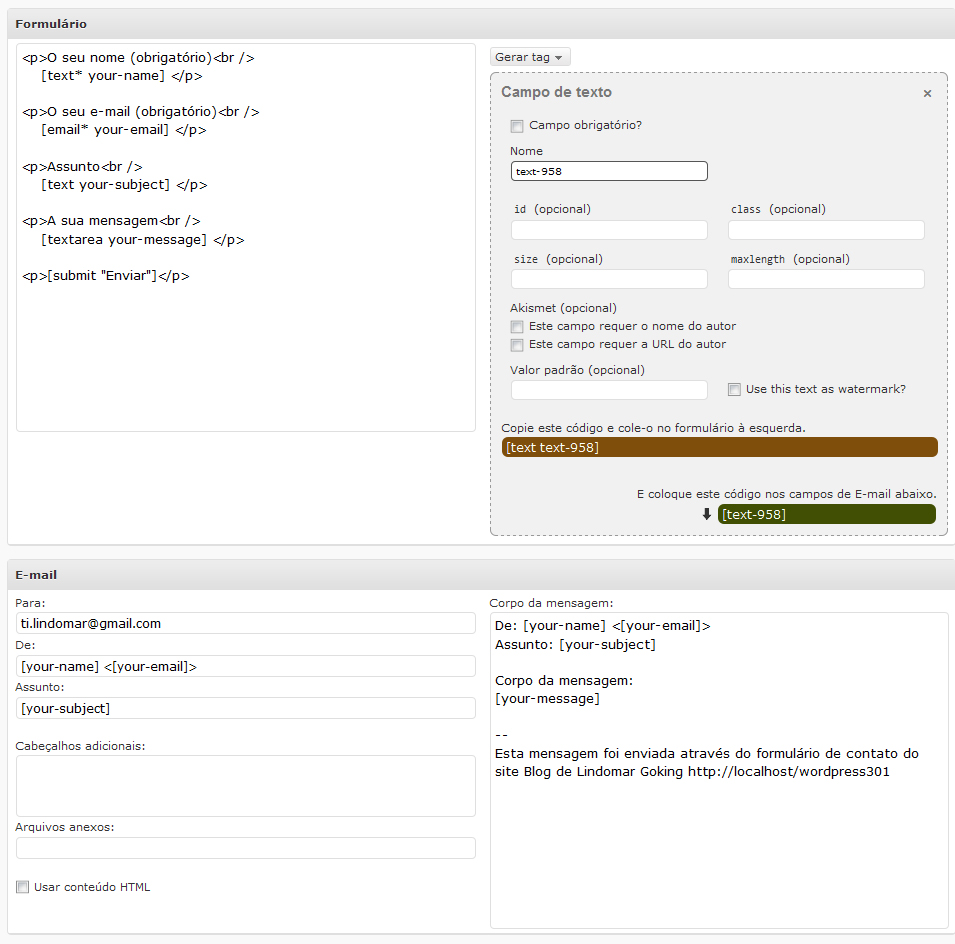Open the Gerar tag dropdown

530,57
